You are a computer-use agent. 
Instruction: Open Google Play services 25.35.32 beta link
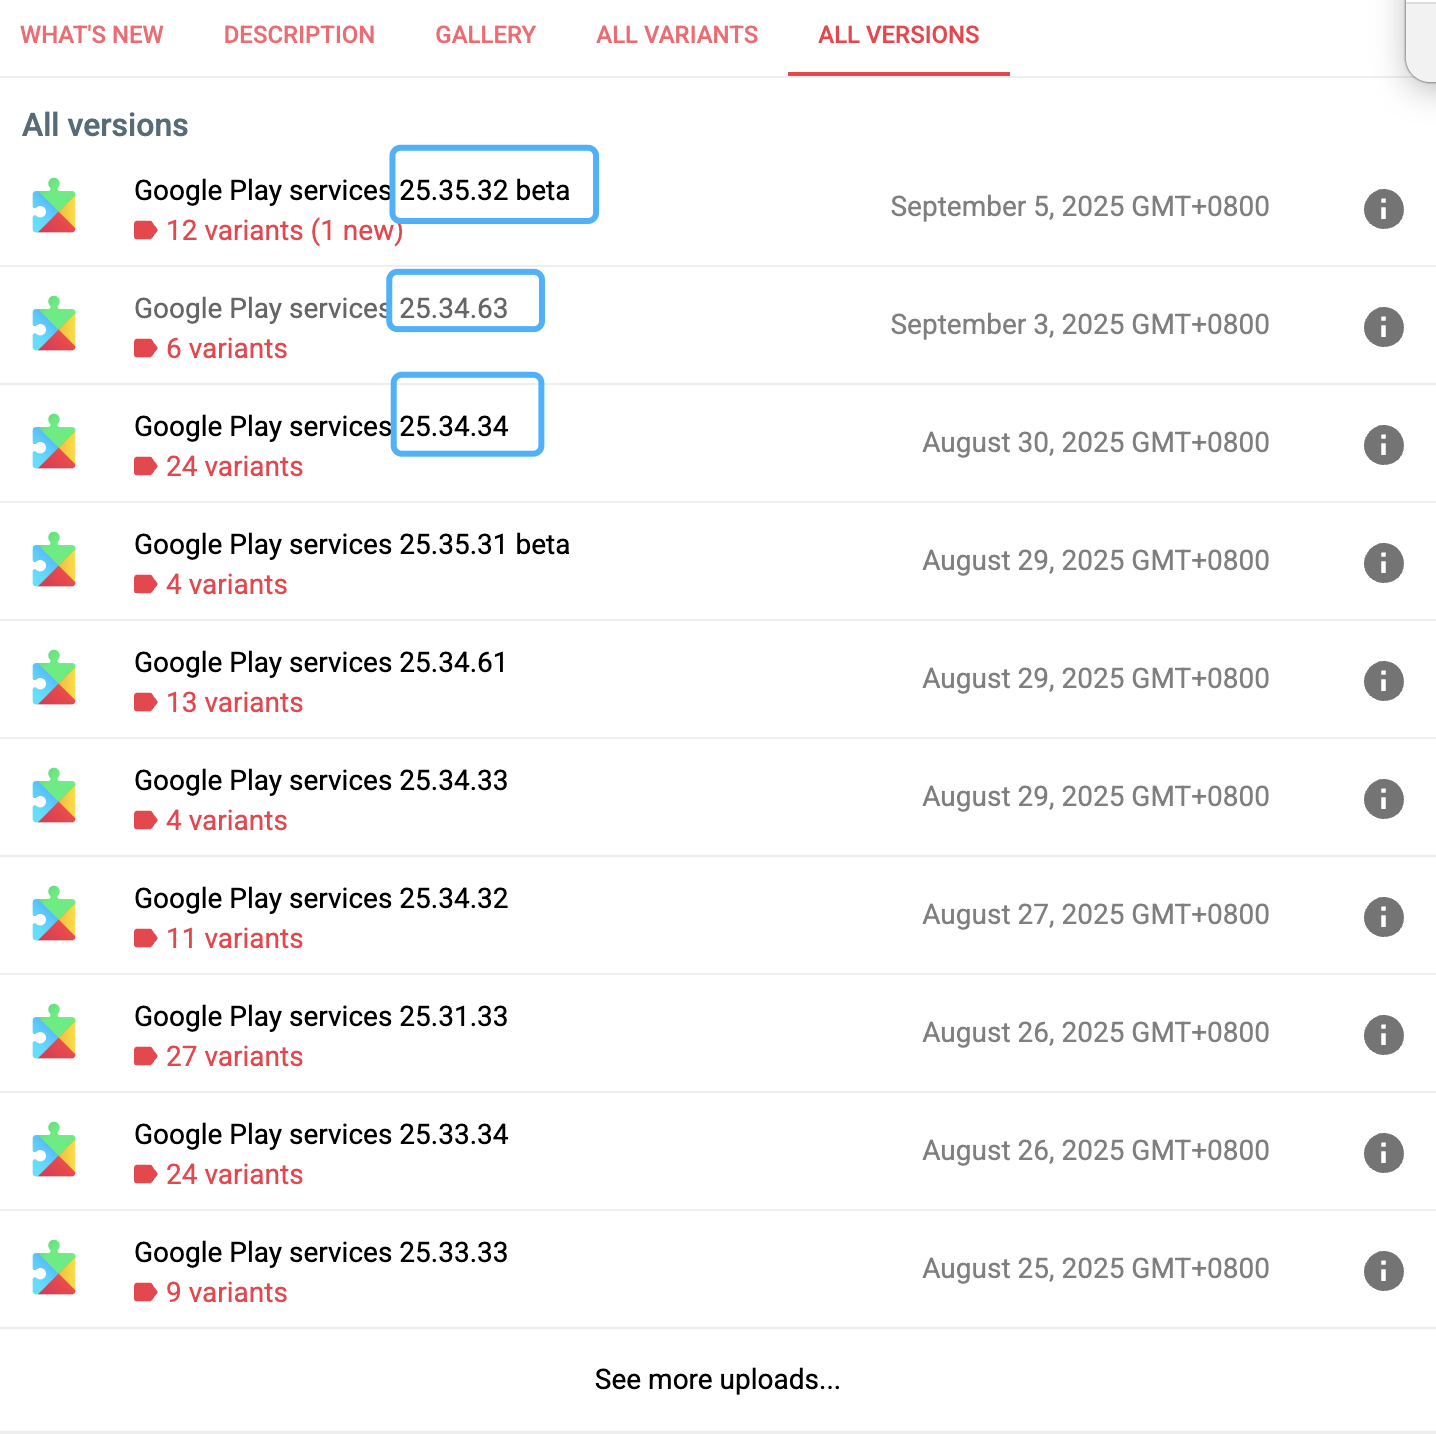352,190
